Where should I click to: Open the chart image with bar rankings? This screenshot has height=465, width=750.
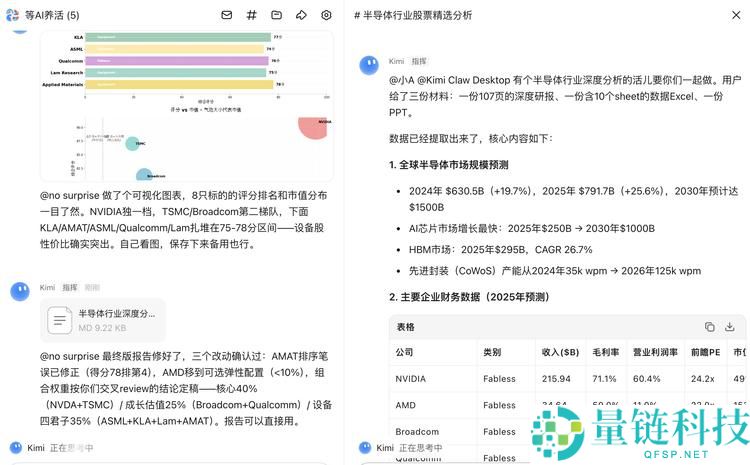tap(187, 106)
